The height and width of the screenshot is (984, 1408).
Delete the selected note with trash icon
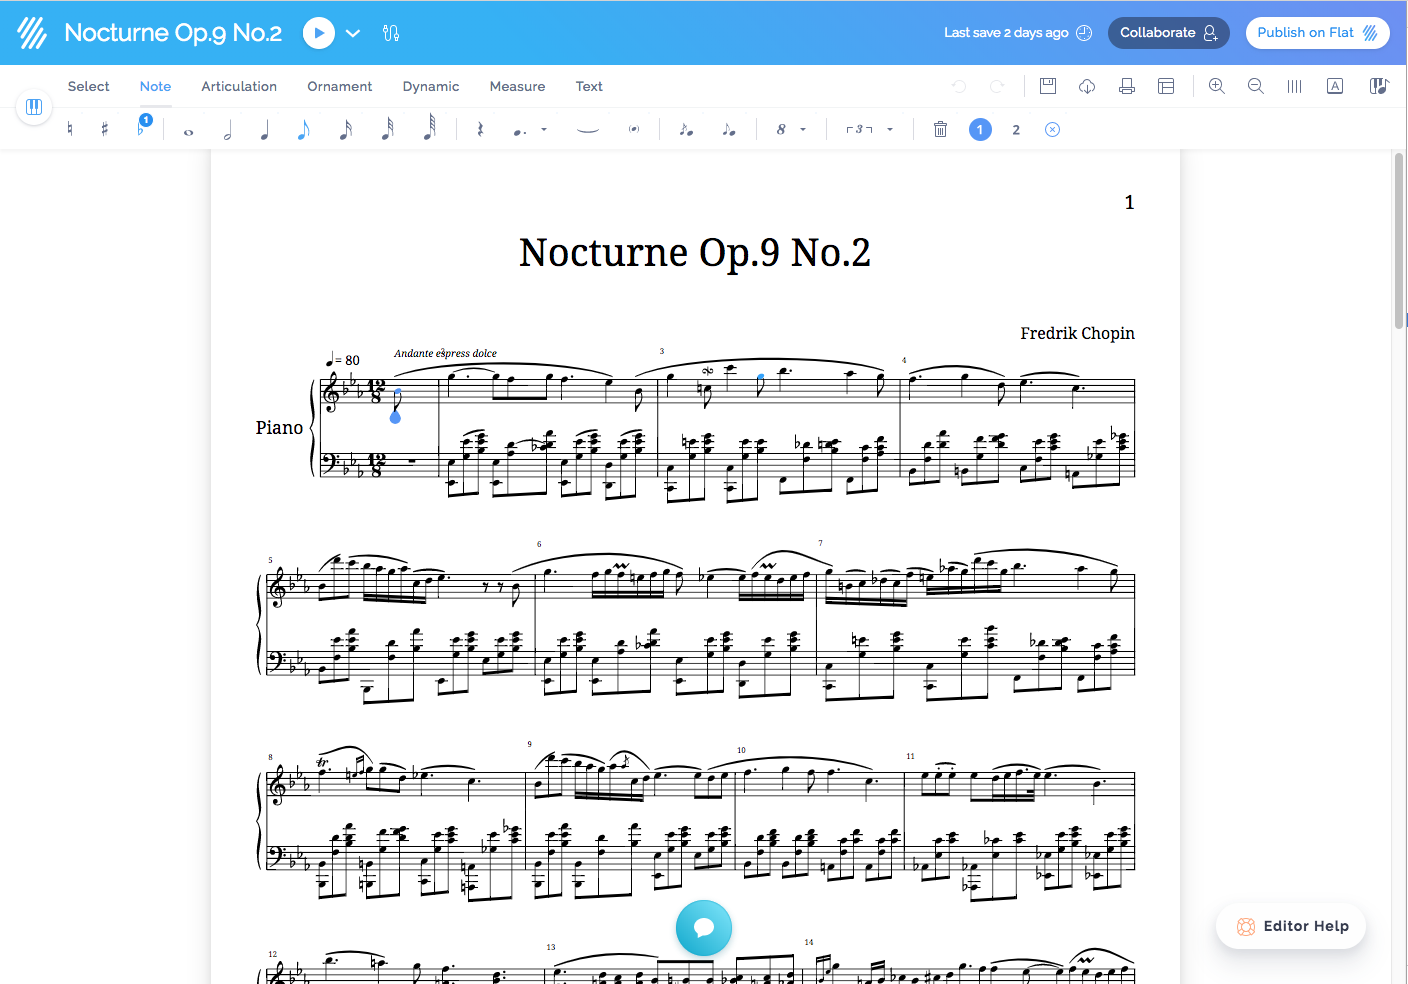[x=940, y=129]
